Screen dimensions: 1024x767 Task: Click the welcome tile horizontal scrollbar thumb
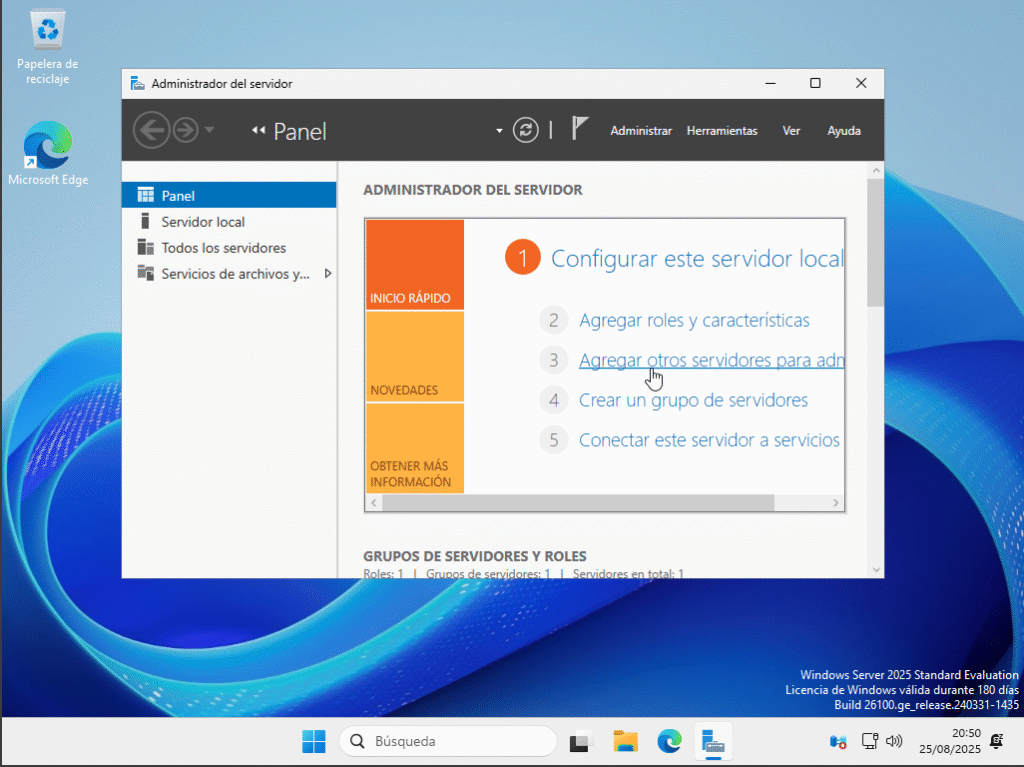click(578, 502)
